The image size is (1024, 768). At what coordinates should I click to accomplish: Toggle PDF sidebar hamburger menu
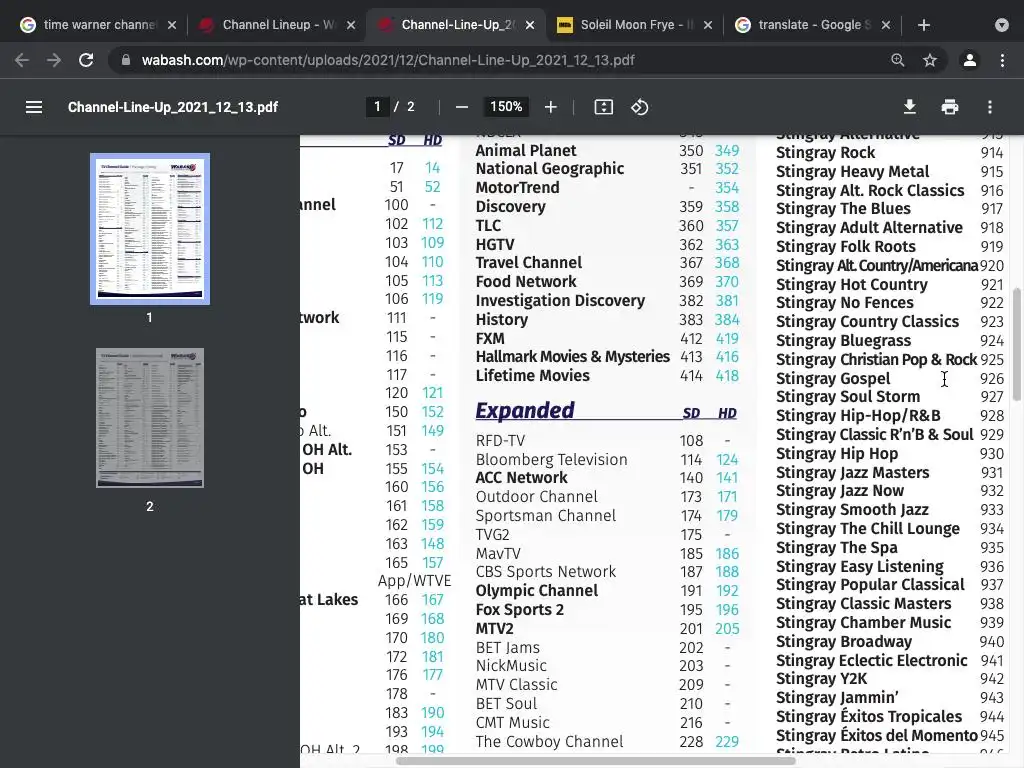(34, 107)
